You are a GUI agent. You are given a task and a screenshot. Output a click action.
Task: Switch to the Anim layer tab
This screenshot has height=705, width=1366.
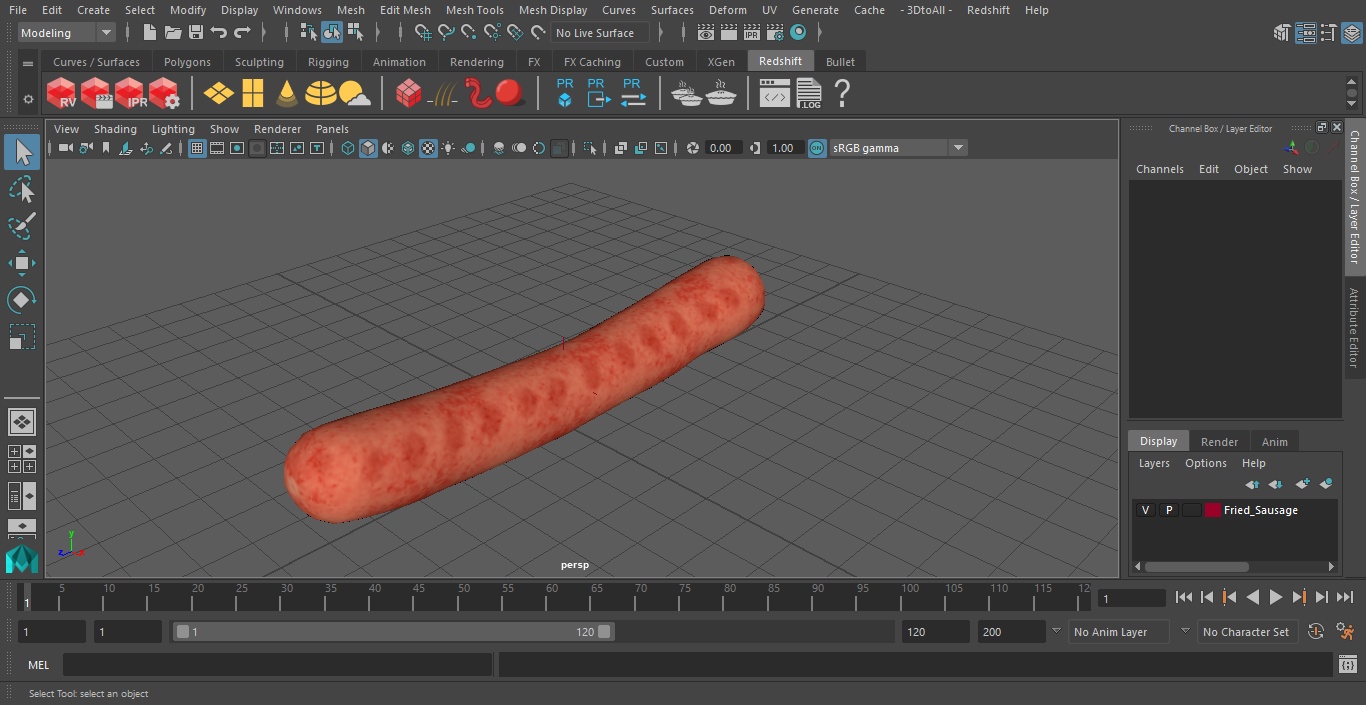click(1274, 442)
